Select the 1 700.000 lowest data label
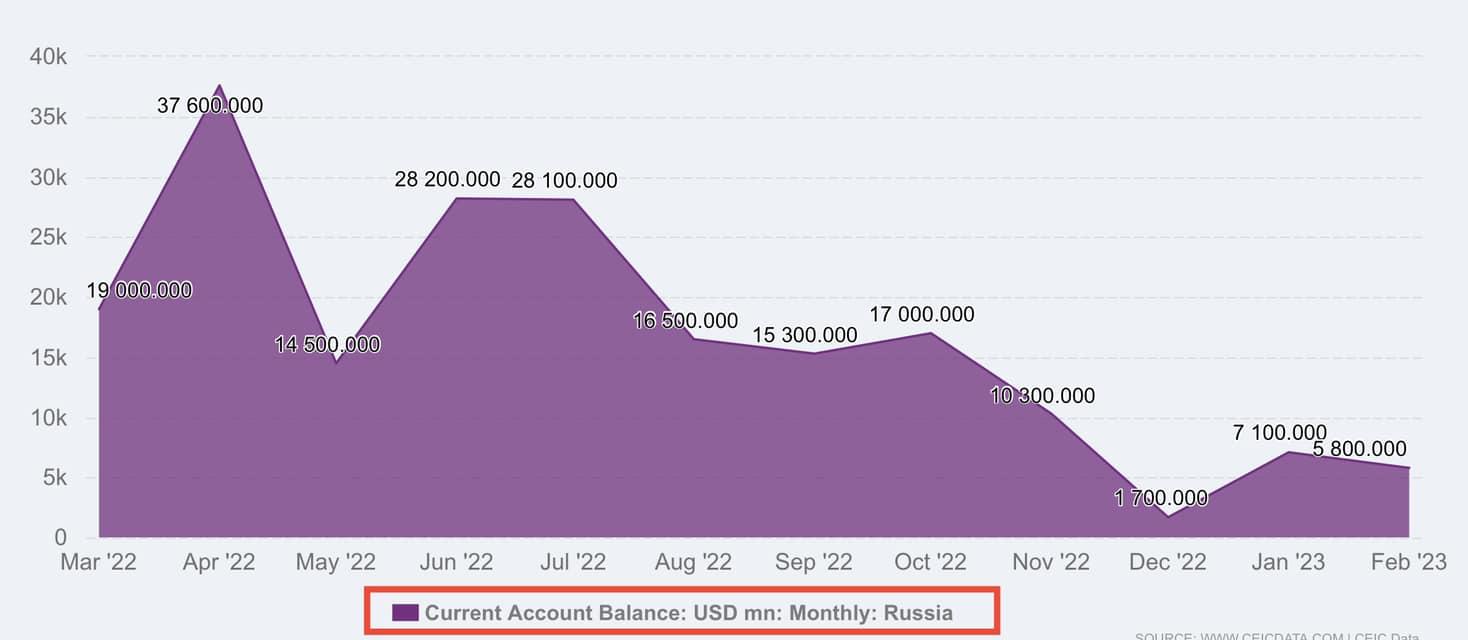 (x=1161, y=498)
